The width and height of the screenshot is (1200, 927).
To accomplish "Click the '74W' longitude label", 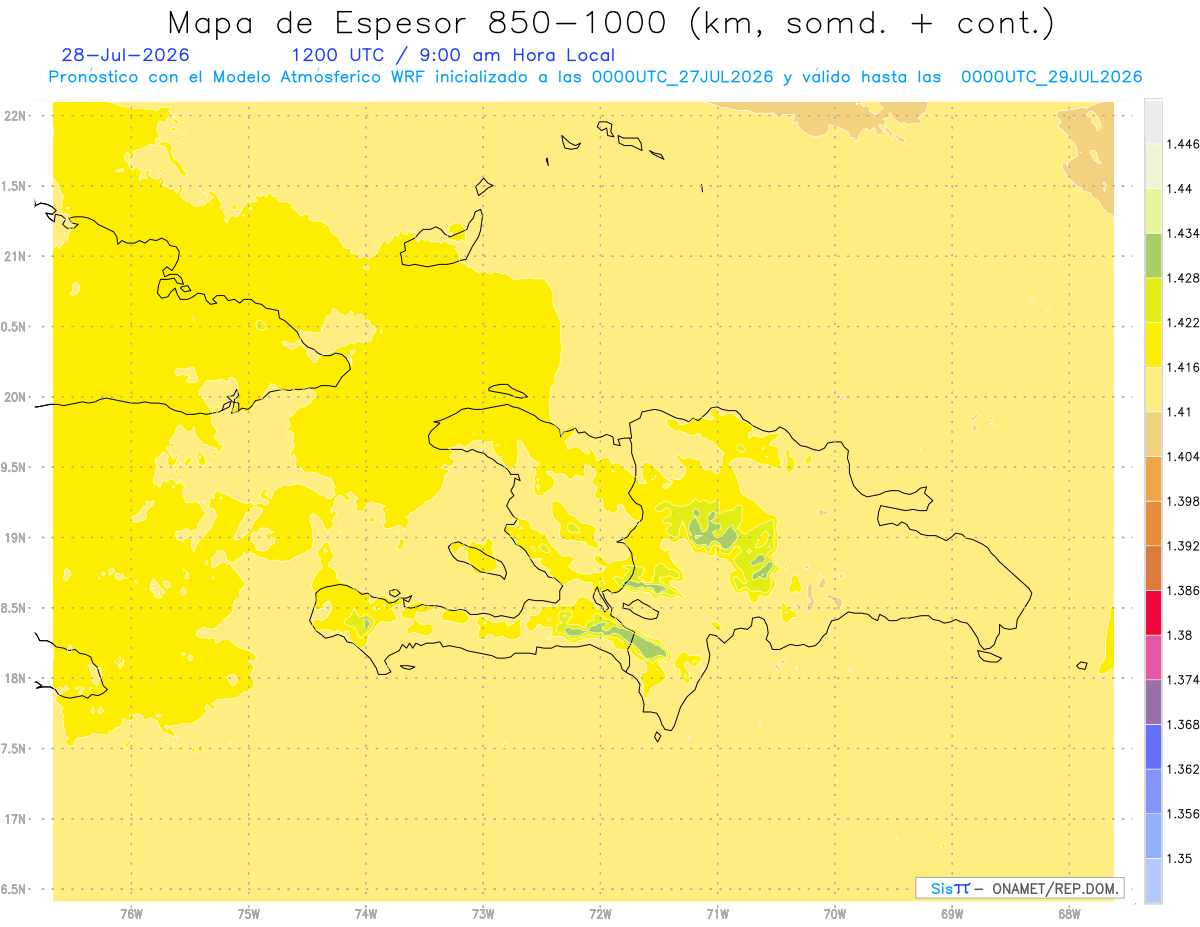I will click(366, 914).
